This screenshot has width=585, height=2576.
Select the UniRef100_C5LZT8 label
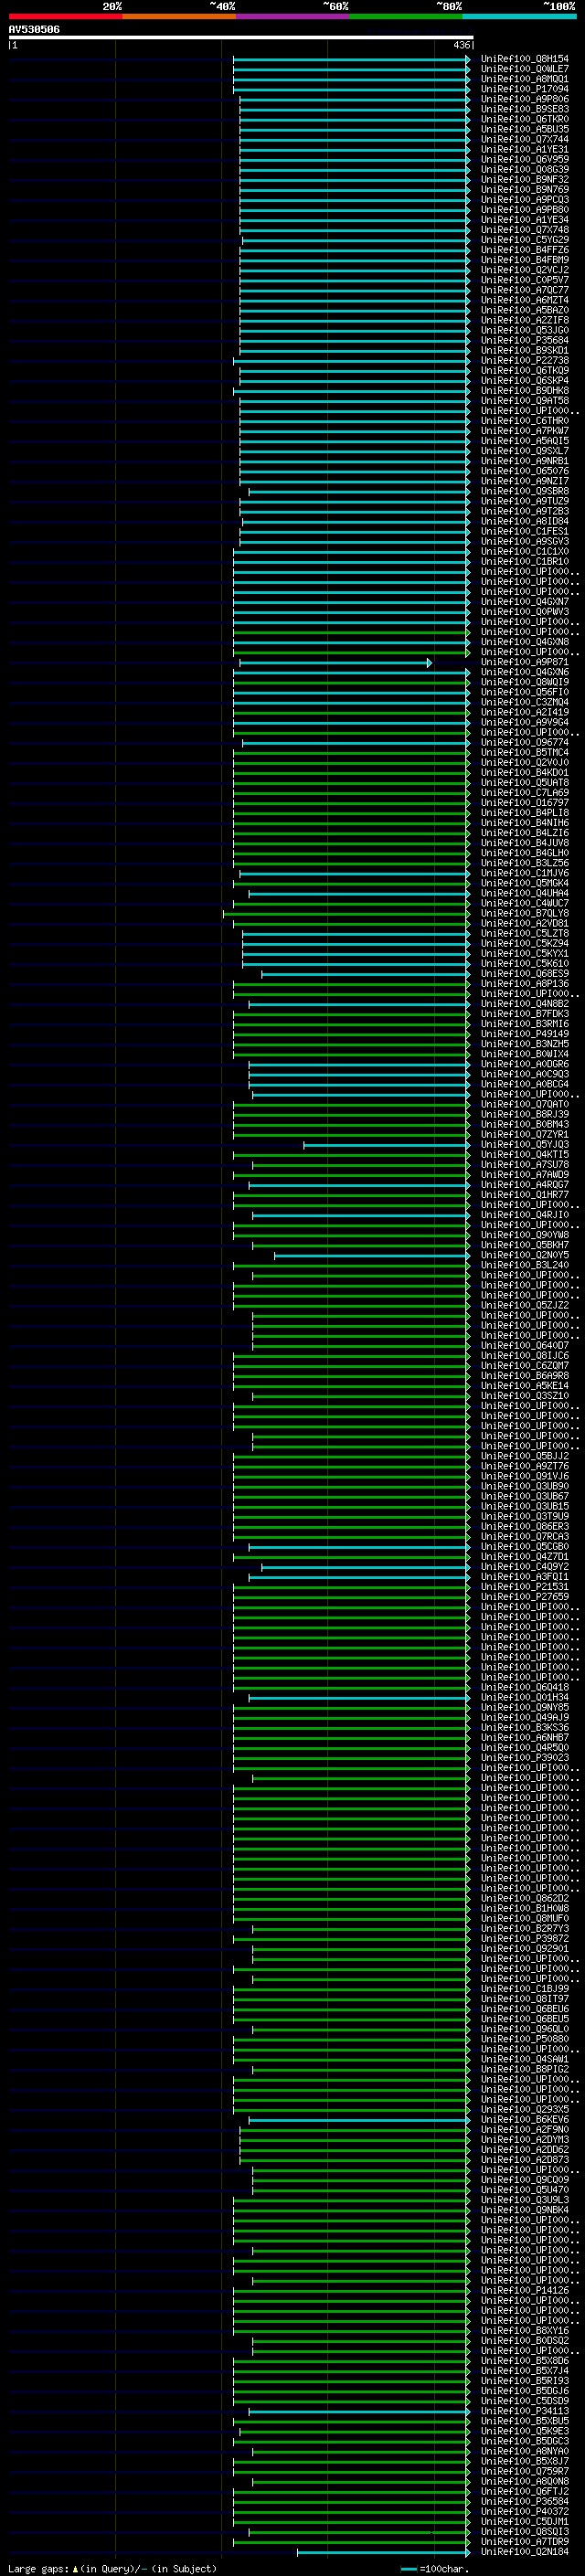(525, 933)
